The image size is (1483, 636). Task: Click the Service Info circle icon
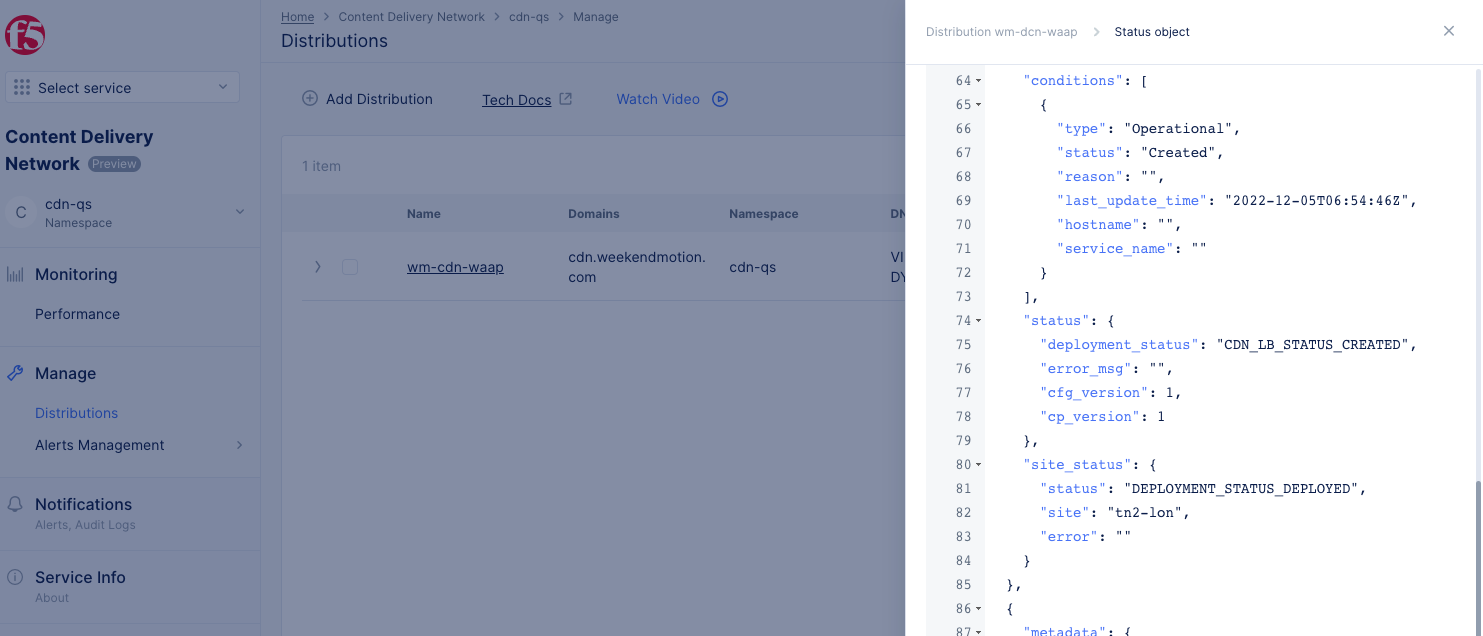(x=15, y=577)
